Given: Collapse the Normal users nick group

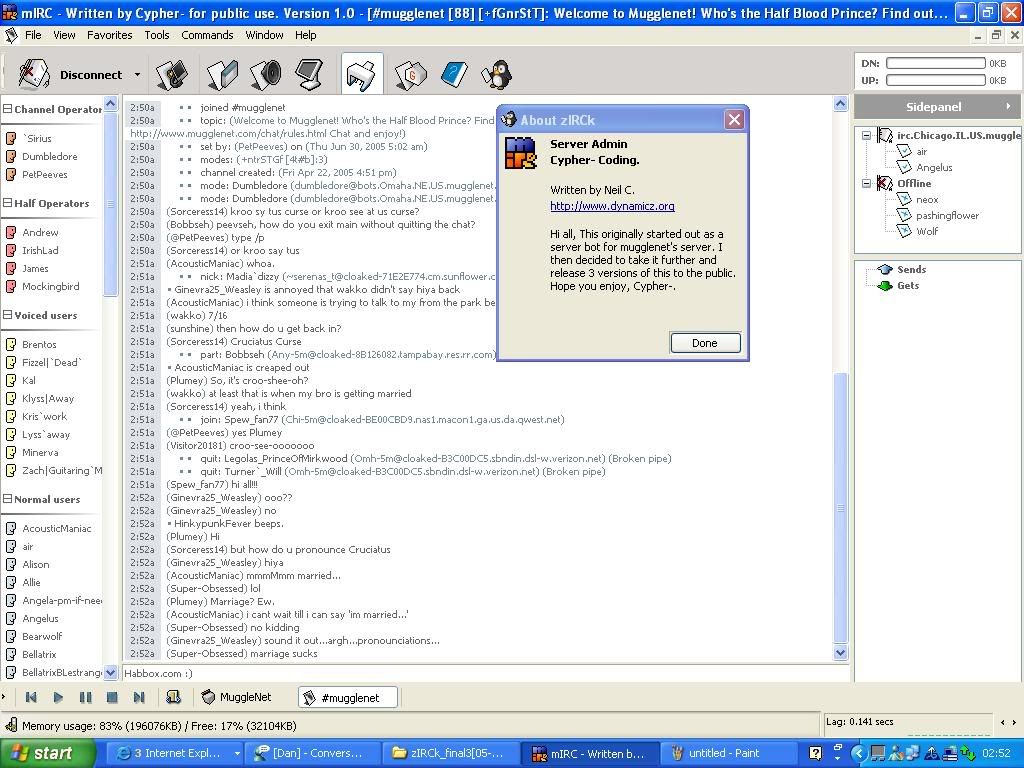Looking at the screenshot, I should pyautogui.click(x=7, y=499).
